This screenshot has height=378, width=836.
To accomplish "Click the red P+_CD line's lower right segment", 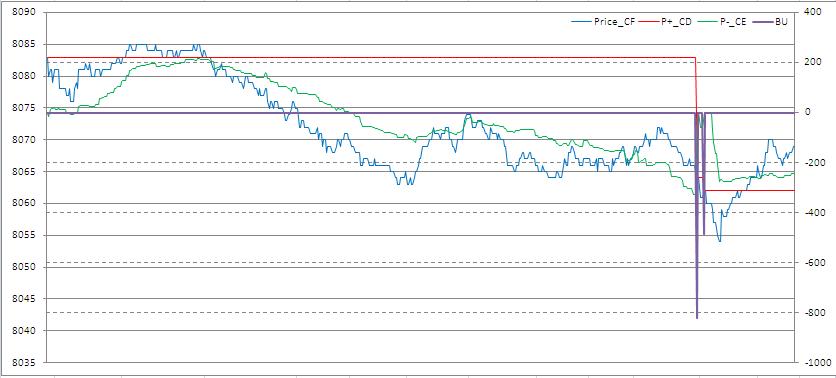I will [749, 190].
